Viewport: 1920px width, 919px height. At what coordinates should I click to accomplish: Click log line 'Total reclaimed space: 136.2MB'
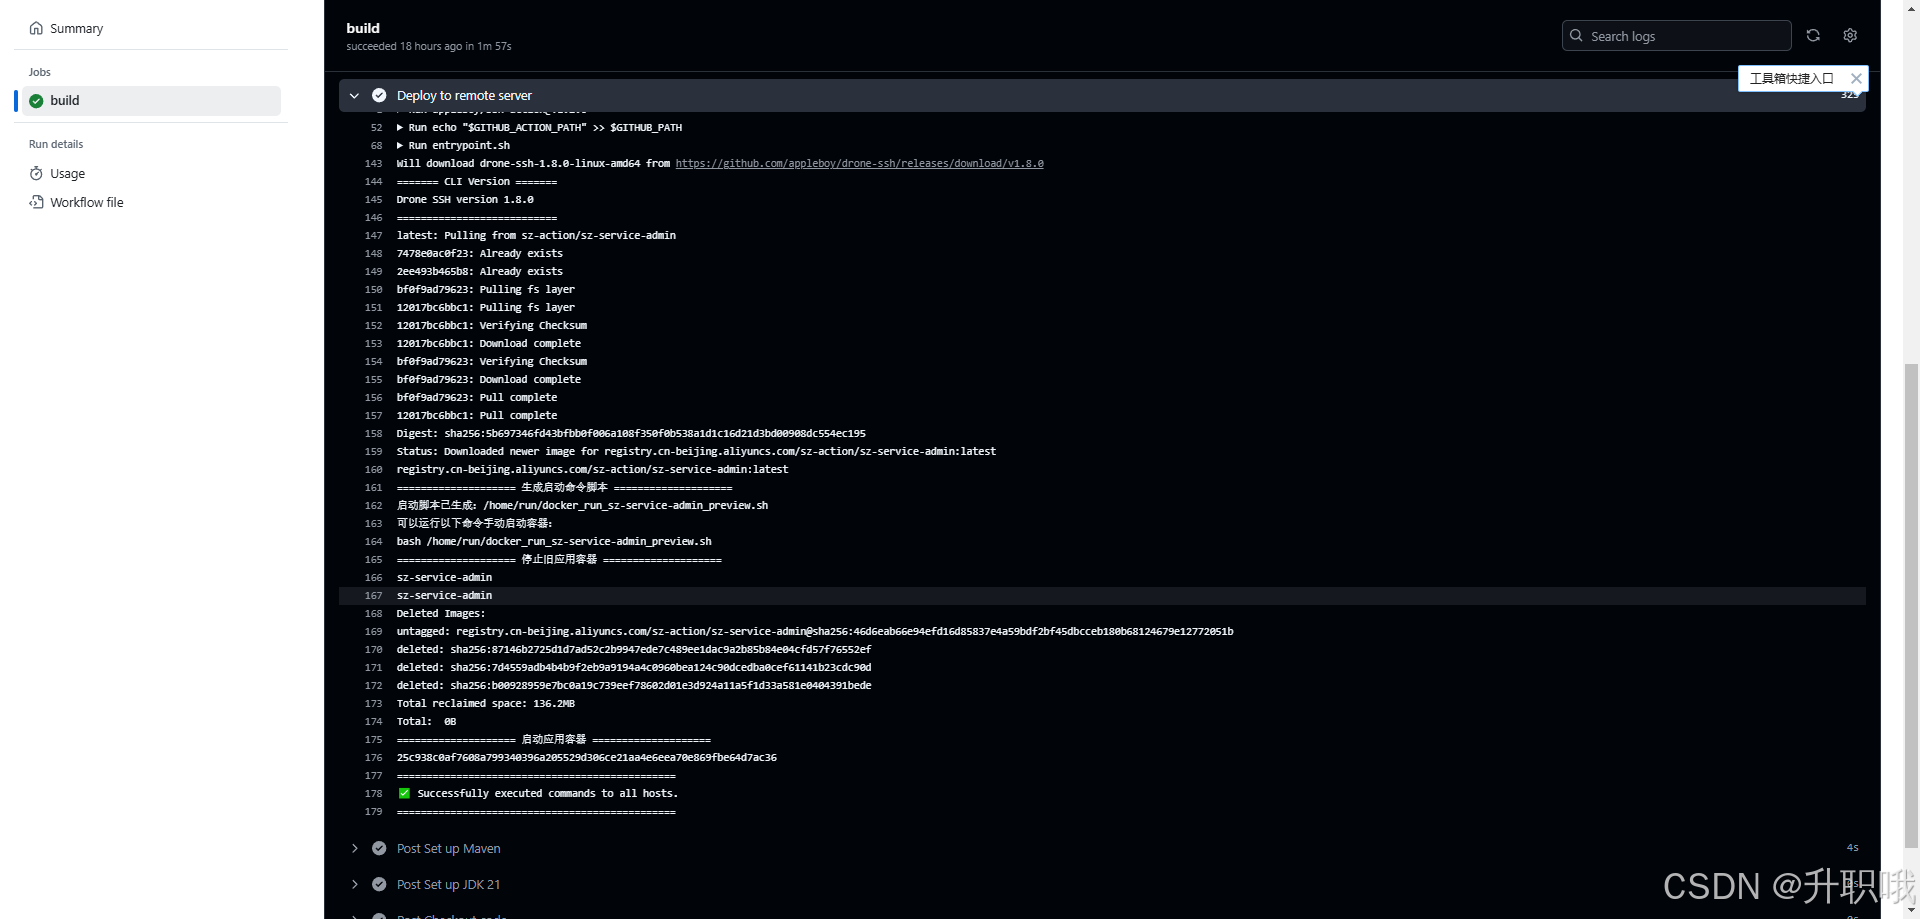point(485,704)
